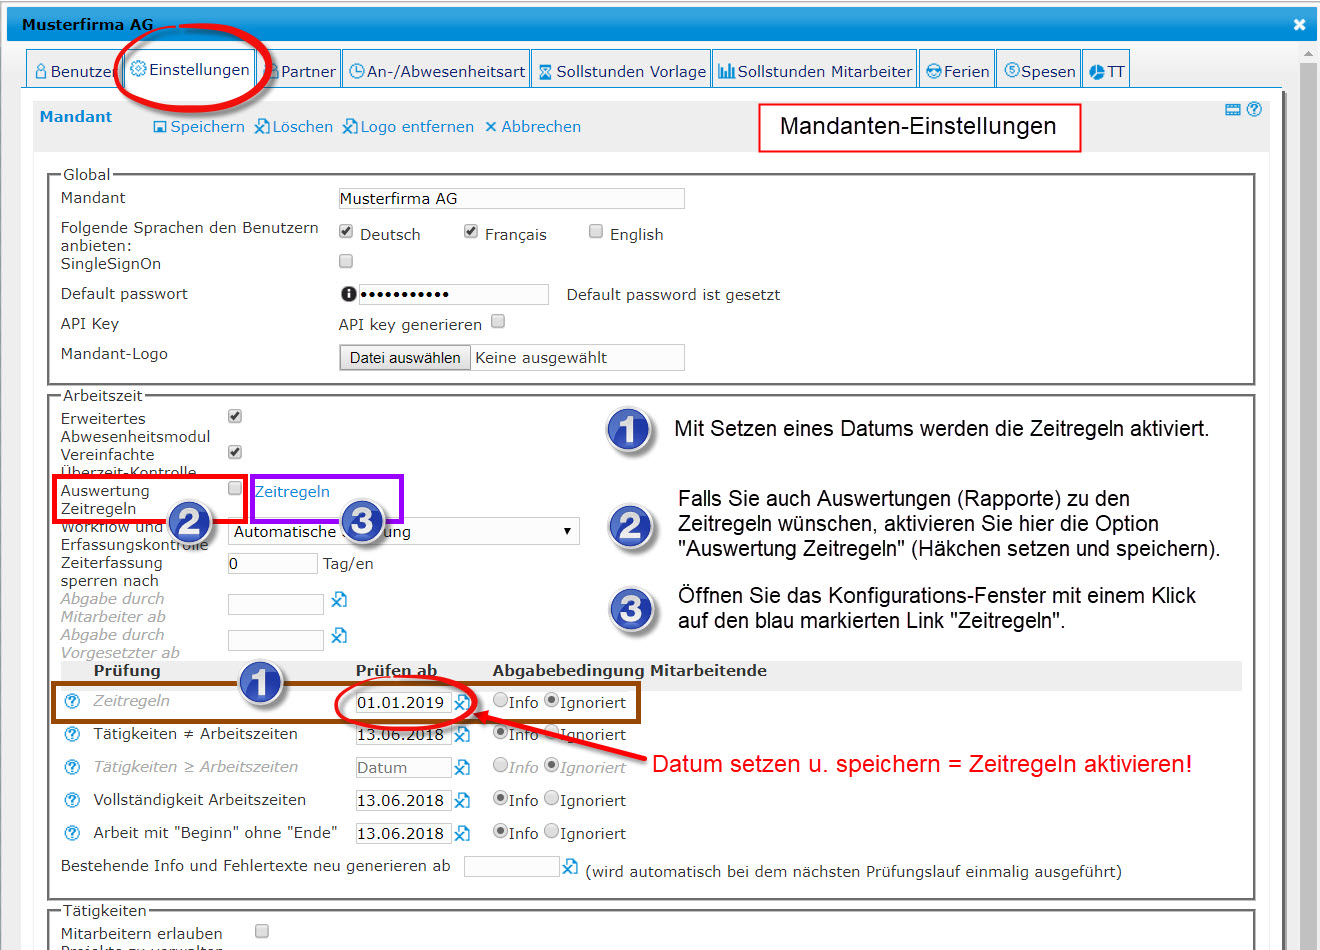
Task: Switch to the Ferien tab
Action: coord(957,71)
